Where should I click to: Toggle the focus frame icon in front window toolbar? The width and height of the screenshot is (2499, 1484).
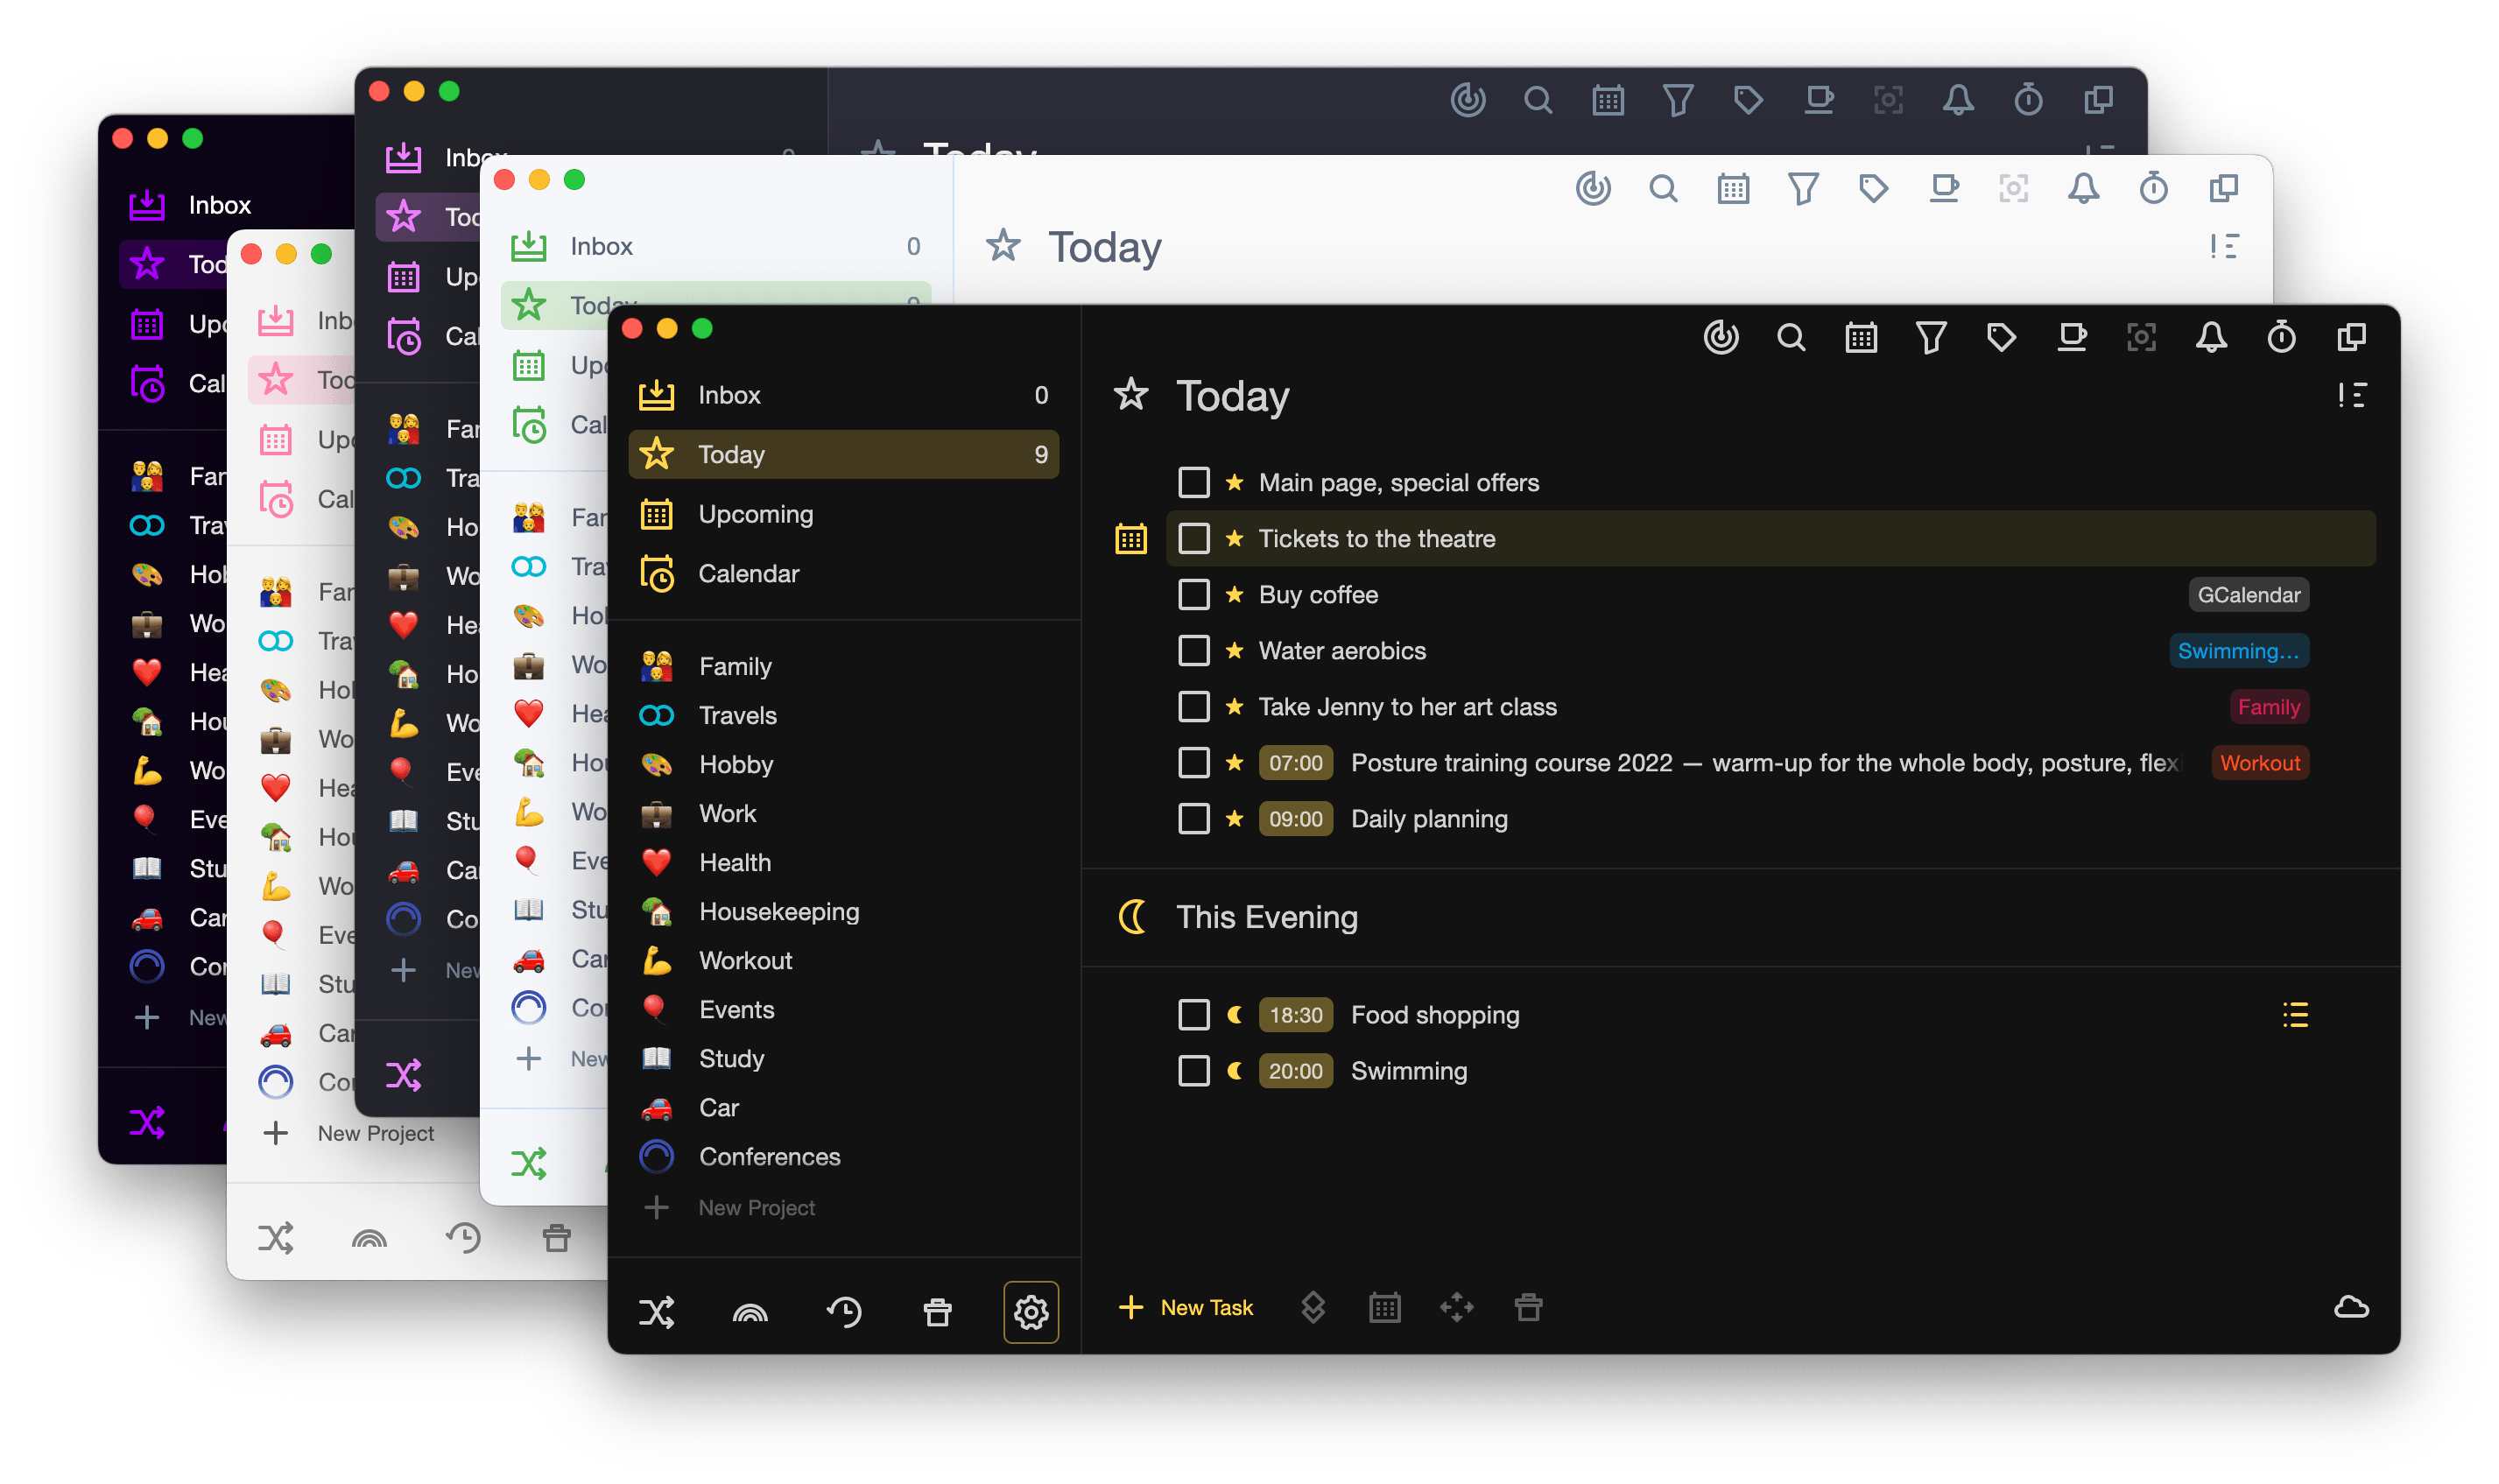(x=2141, y=337)
